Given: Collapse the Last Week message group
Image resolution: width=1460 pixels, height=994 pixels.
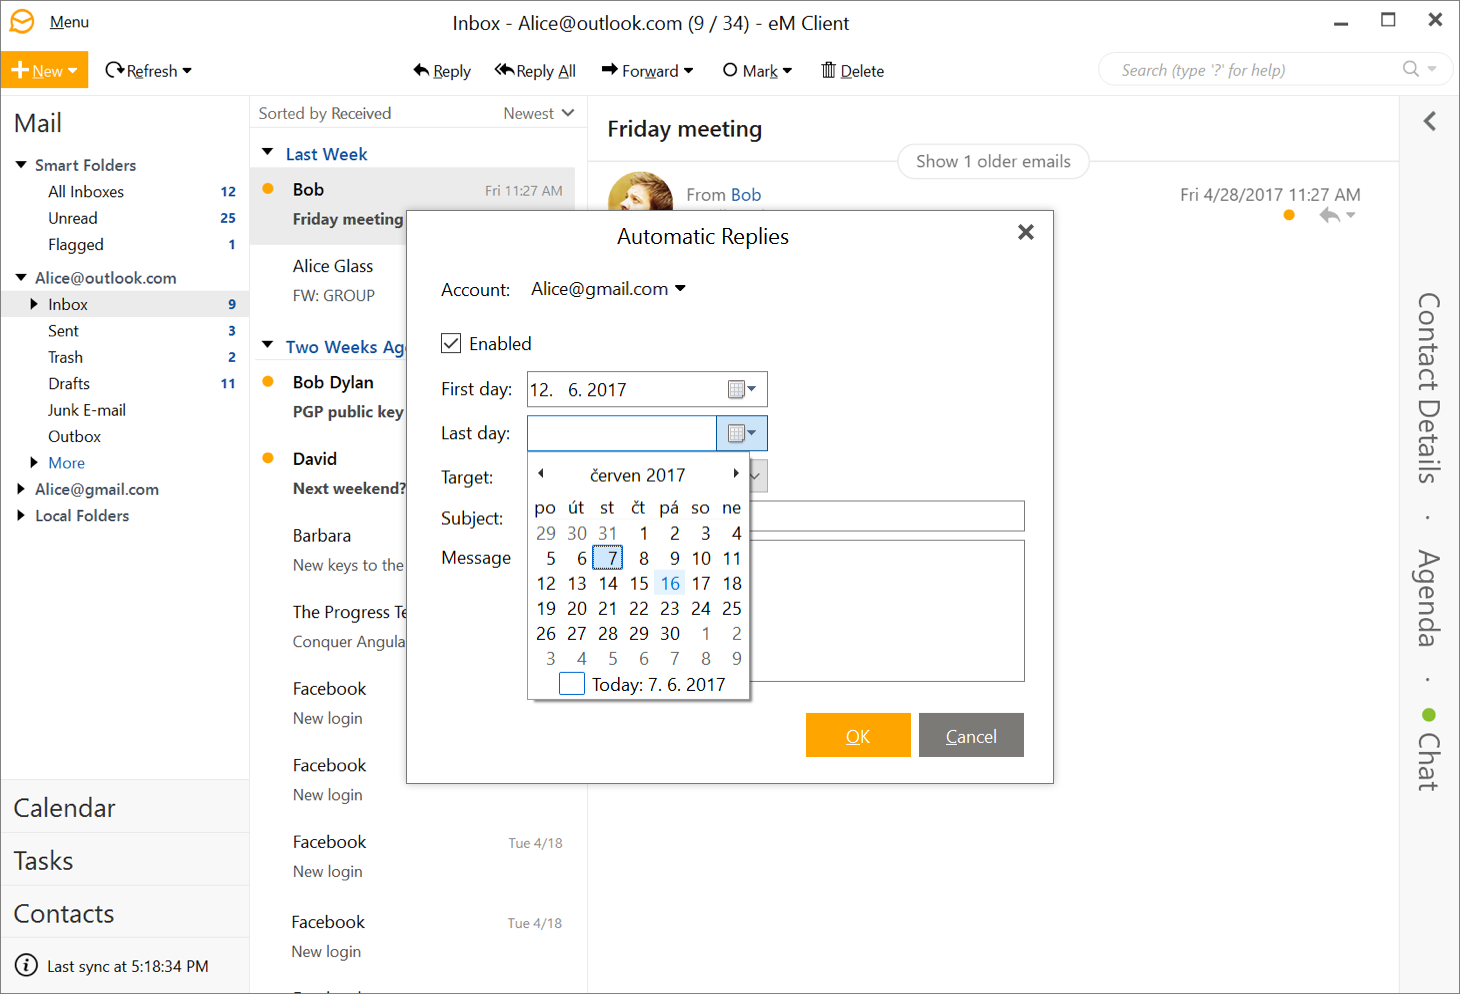Looking at the screenshot, I should point(268,153).
